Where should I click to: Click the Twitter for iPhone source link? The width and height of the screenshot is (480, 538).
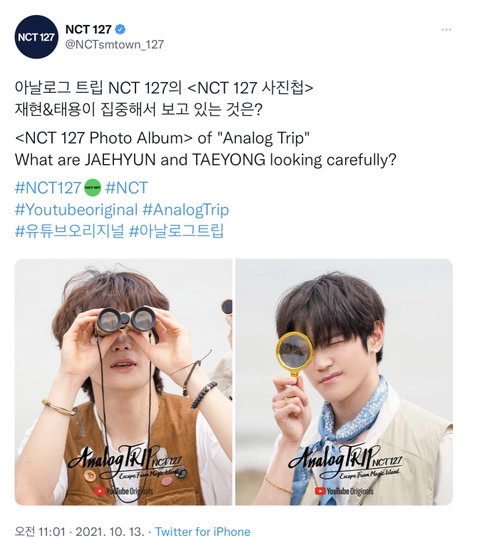coord(203,531)
